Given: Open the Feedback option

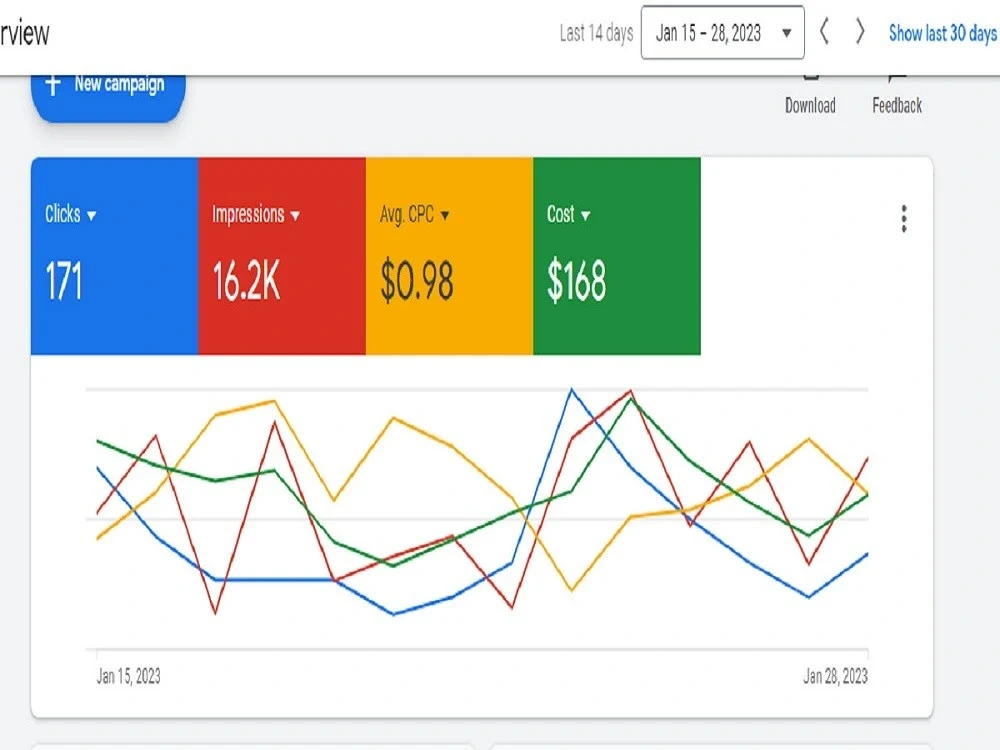Looking at the screenshot, I should [897, 96].
